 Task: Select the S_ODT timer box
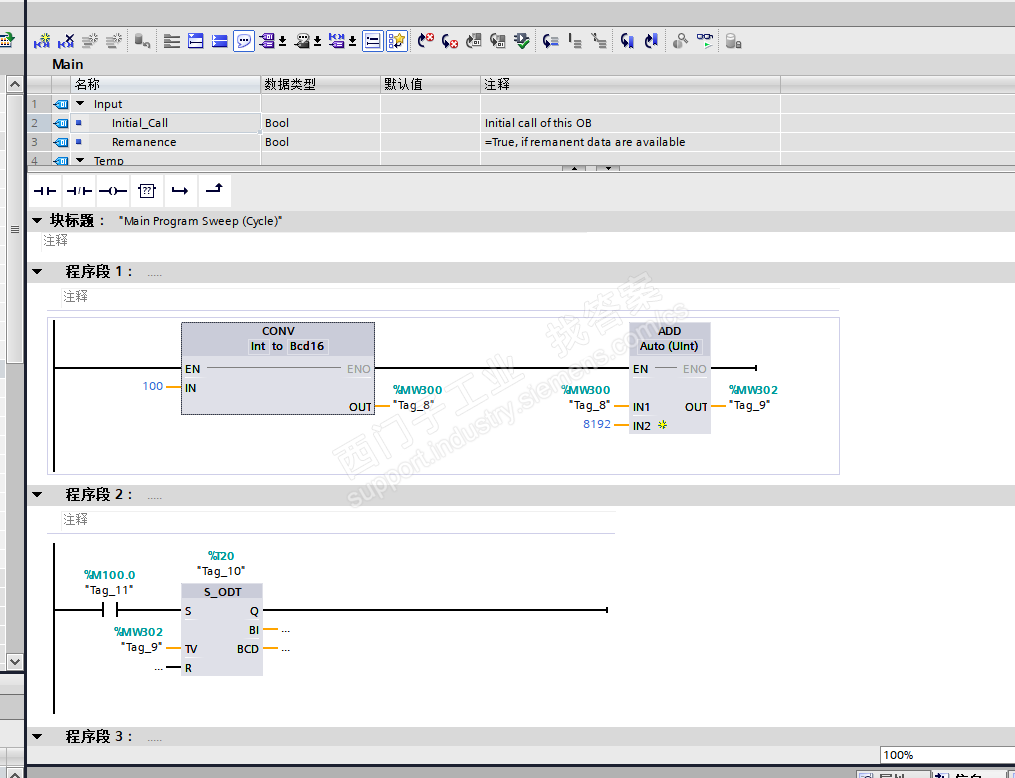tap(222, 629)
